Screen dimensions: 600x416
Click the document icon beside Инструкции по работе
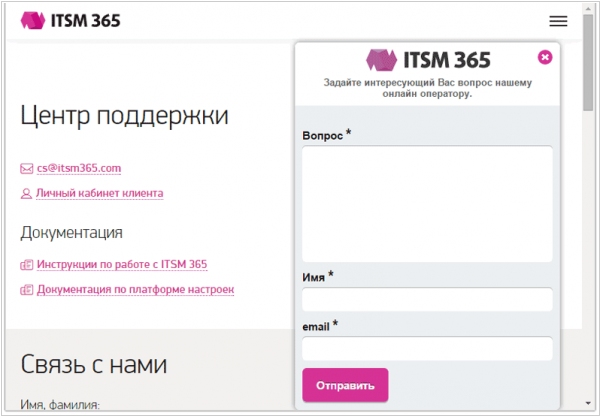[x=27, y=266]
